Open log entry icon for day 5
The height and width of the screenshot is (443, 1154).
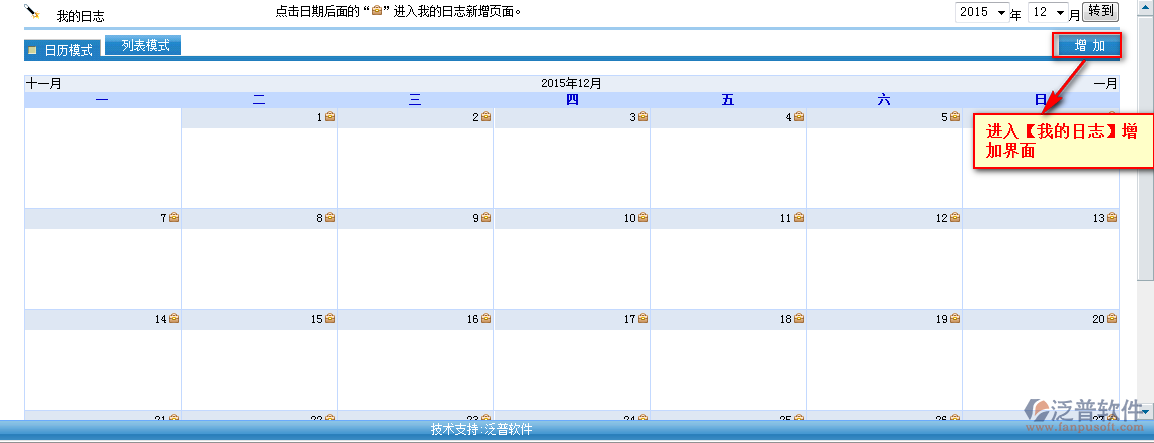click(955, 117)
